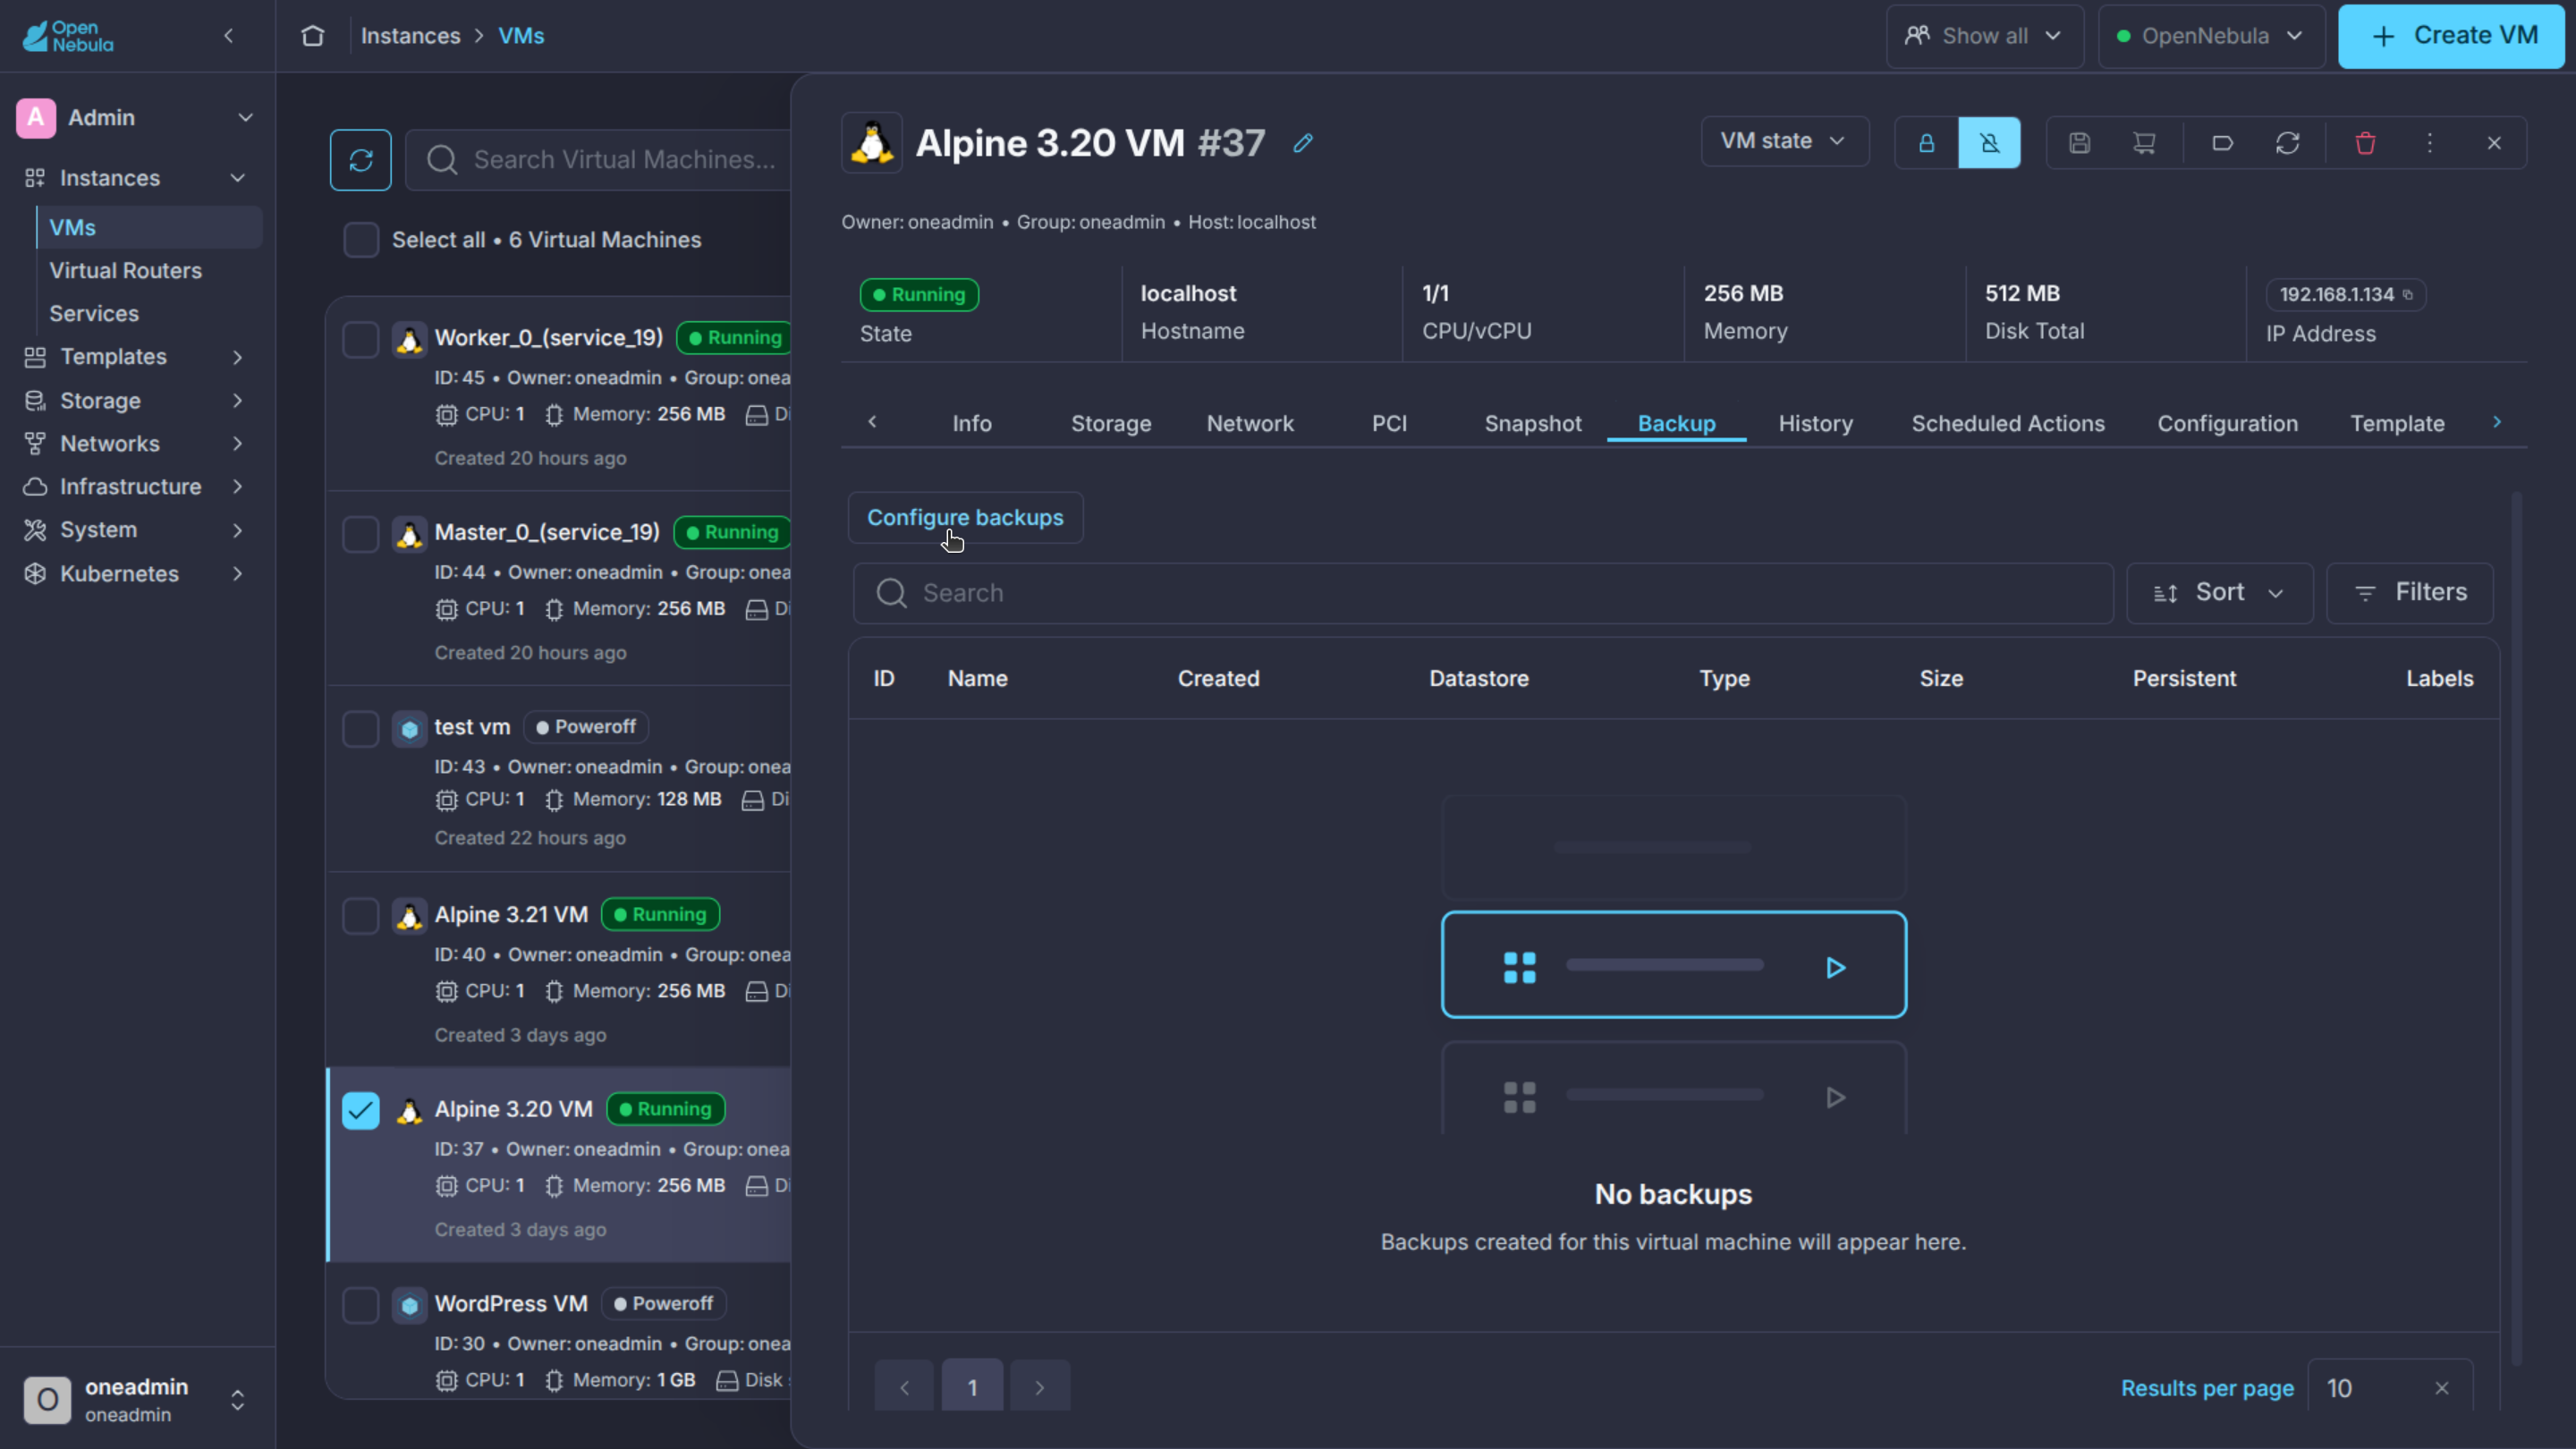
Task: Refresh the virtual machines list
Action: pyautogui.click(x=361, y=160)
